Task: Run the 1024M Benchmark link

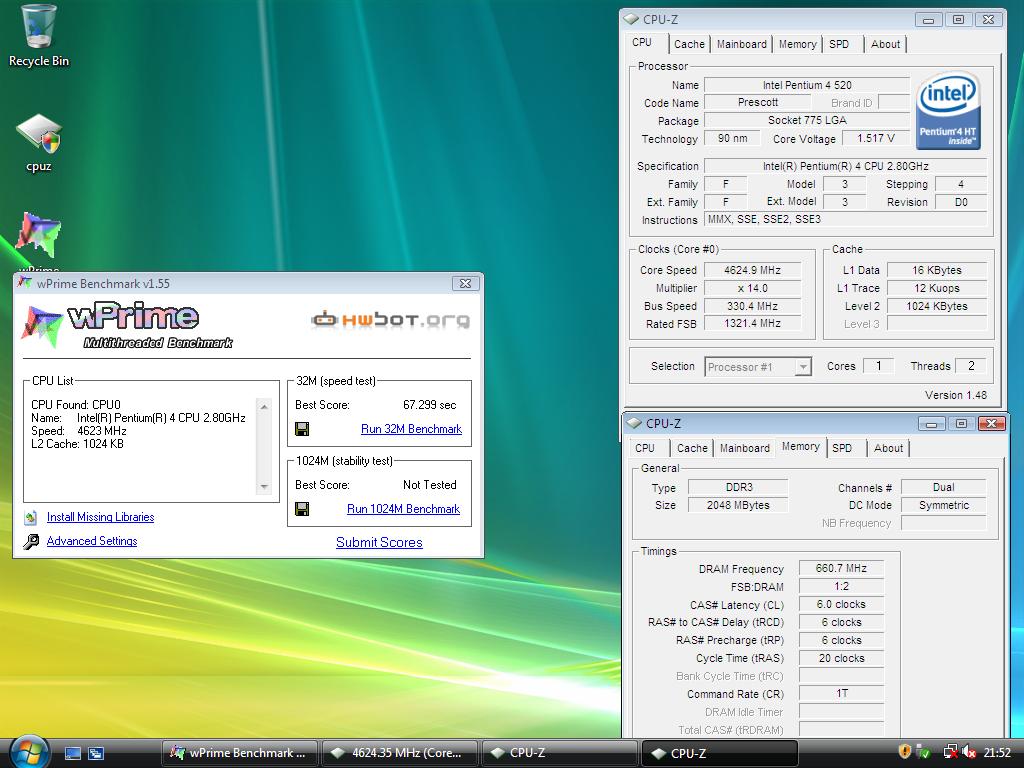Action: pyautogui.click(x=403, y=509)
